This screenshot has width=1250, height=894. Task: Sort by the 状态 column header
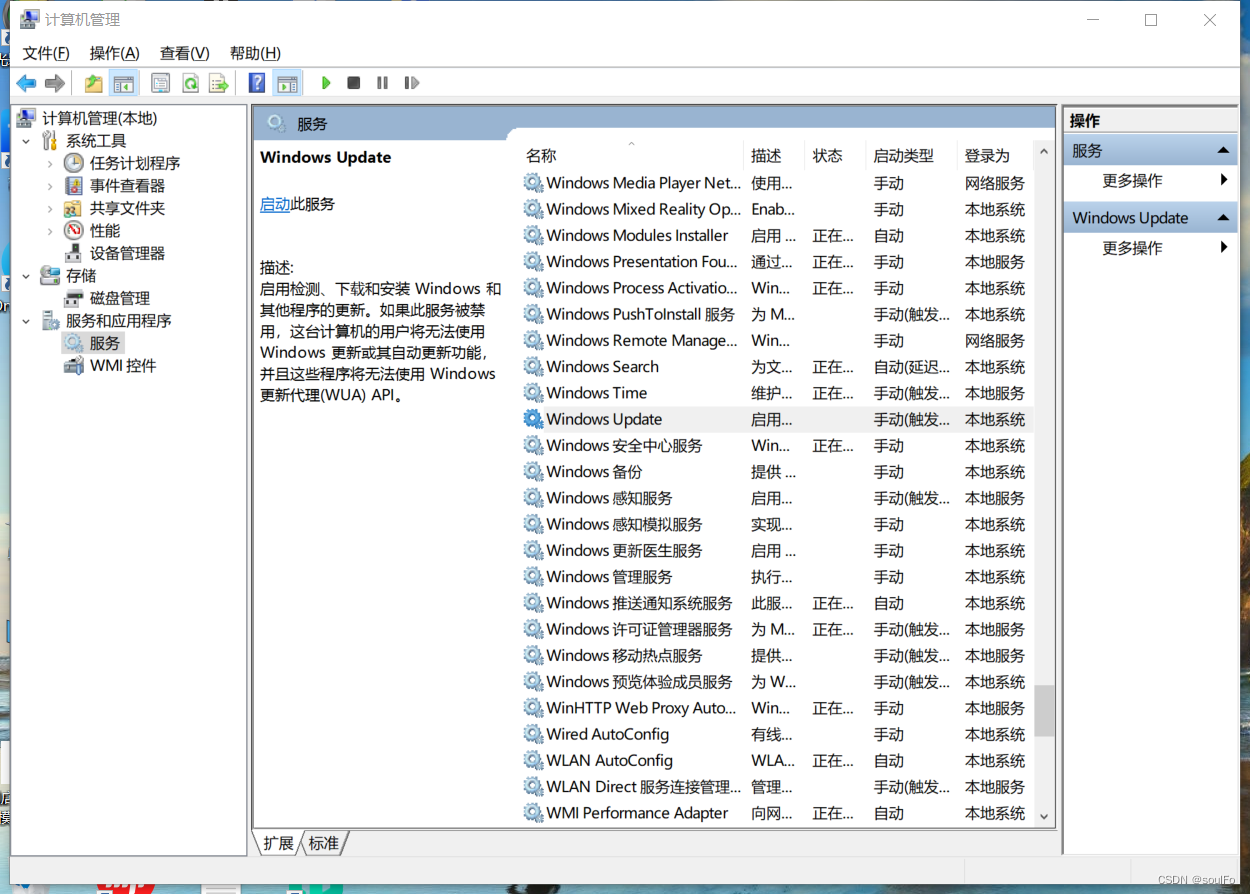coord(836,155)
